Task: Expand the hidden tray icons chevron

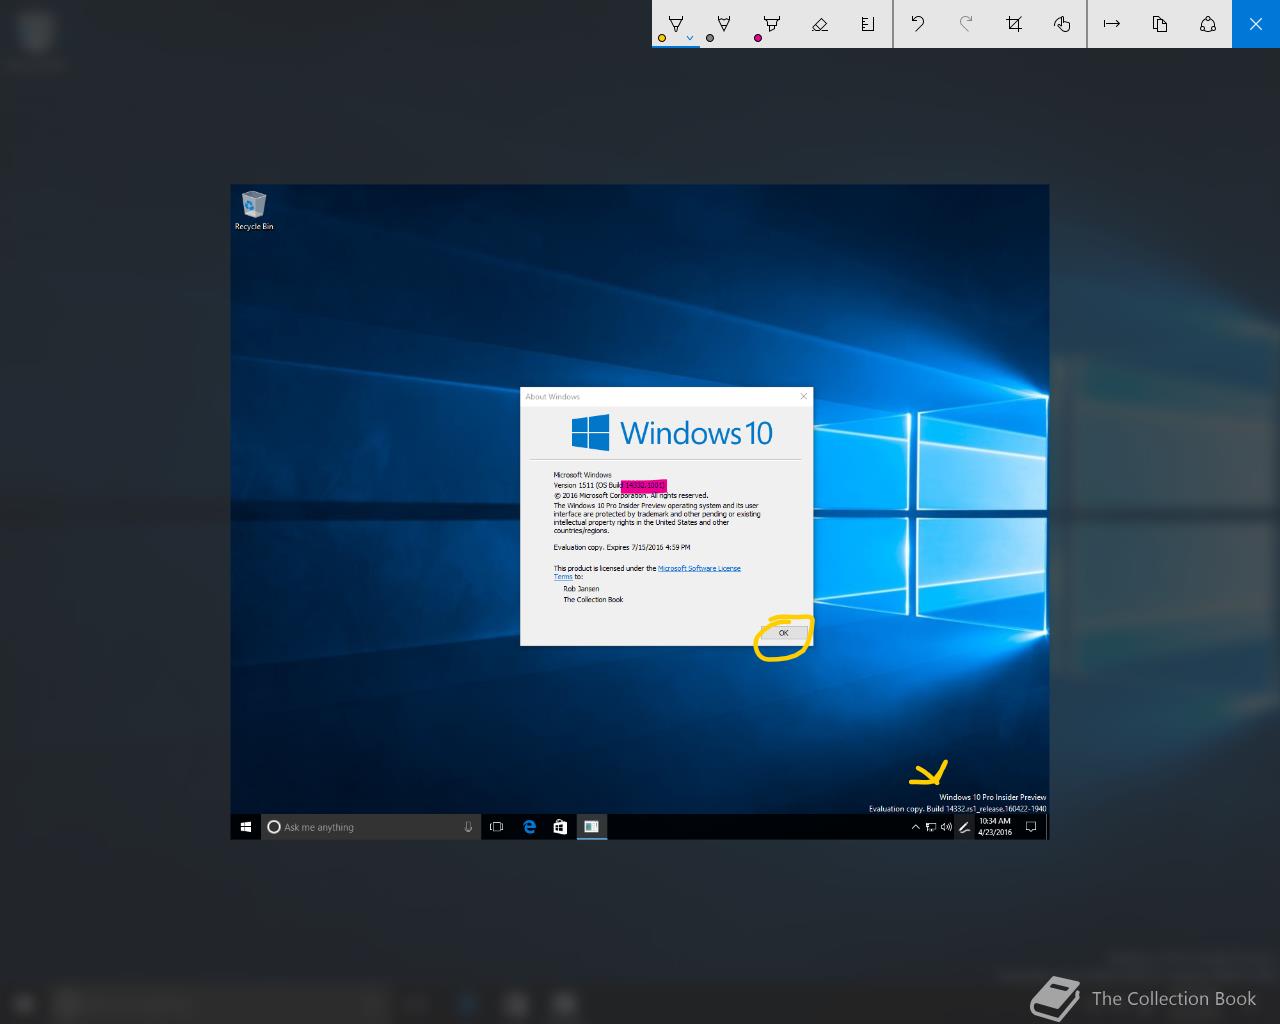Action: [915, 827]
